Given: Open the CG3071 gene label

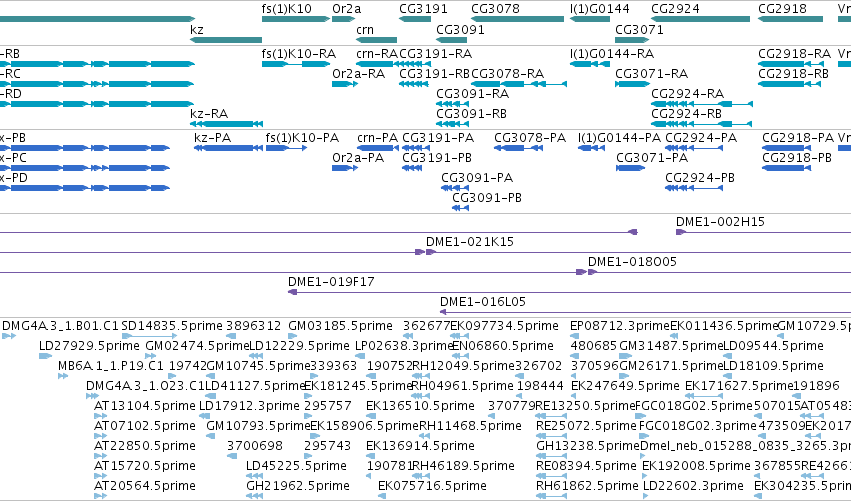Looking at the screenshot, I should click(x=639, y=29).
